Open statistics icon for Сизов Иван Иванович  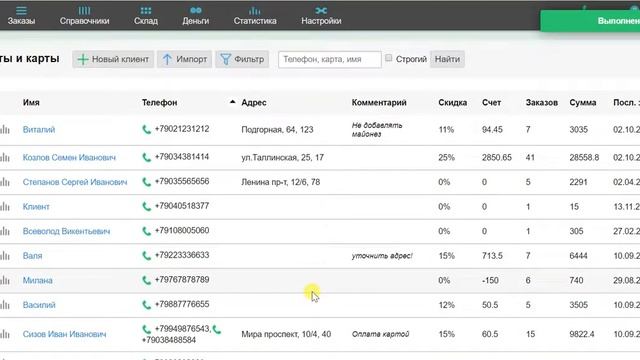pyautogui.click(x=5, y=334)
